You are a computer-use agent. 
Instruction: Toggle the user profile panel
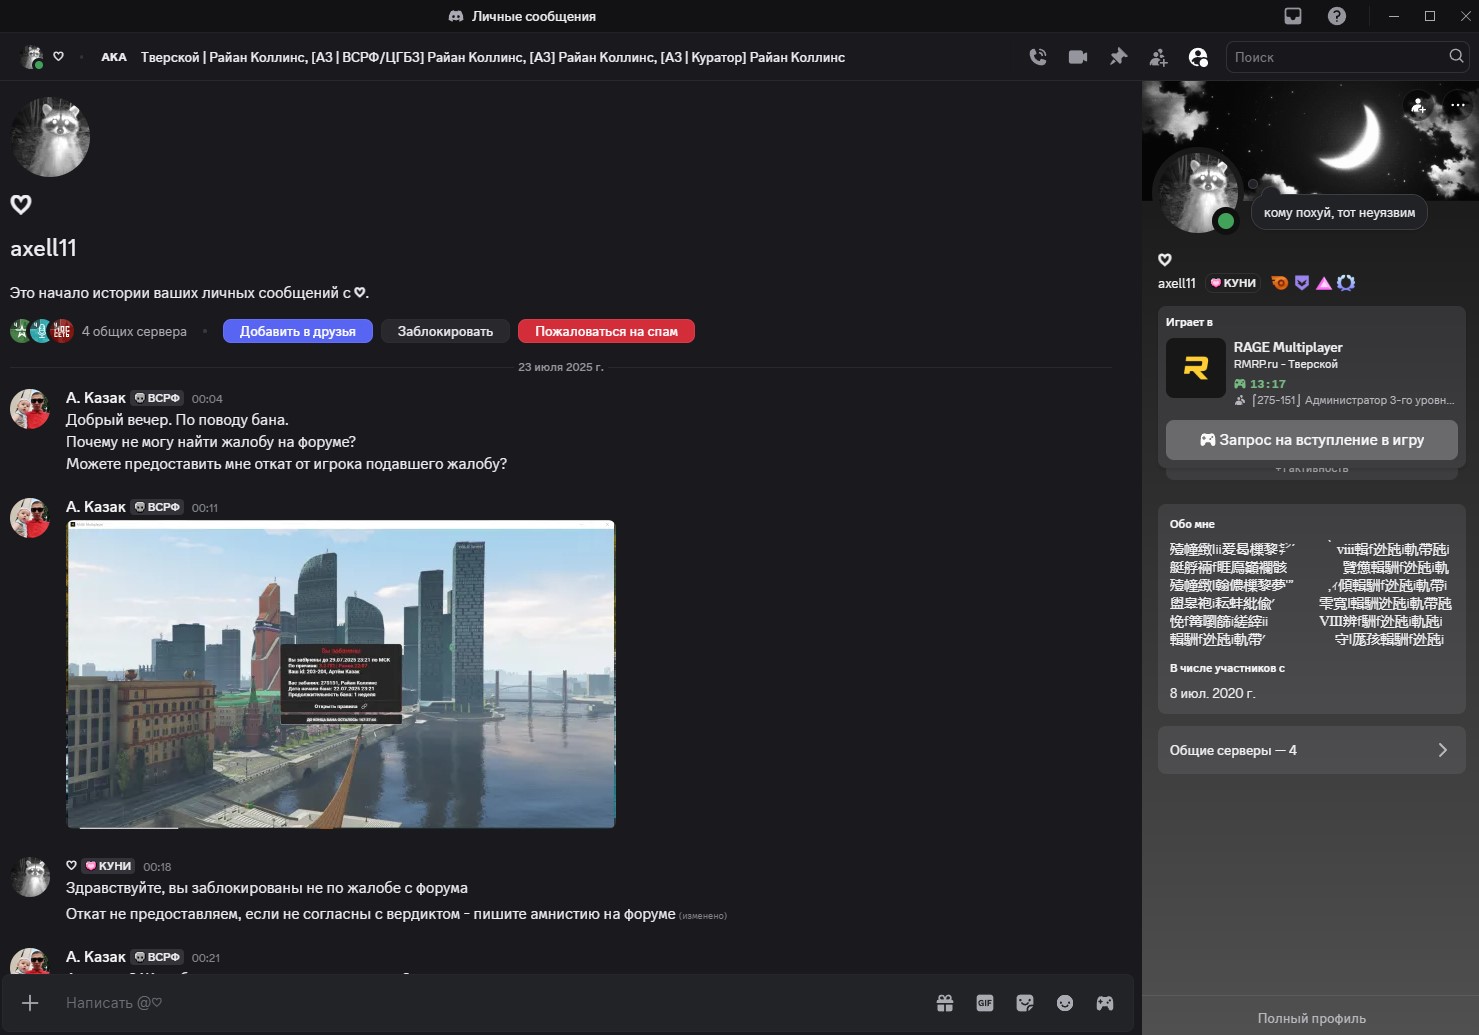tap(1198, 57)
